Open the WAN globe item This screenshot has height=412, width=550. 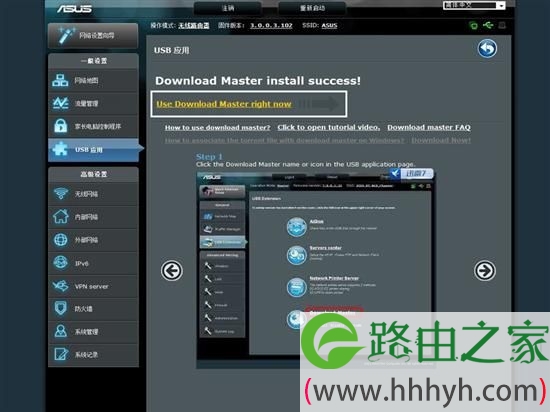(x=93, y=240)
